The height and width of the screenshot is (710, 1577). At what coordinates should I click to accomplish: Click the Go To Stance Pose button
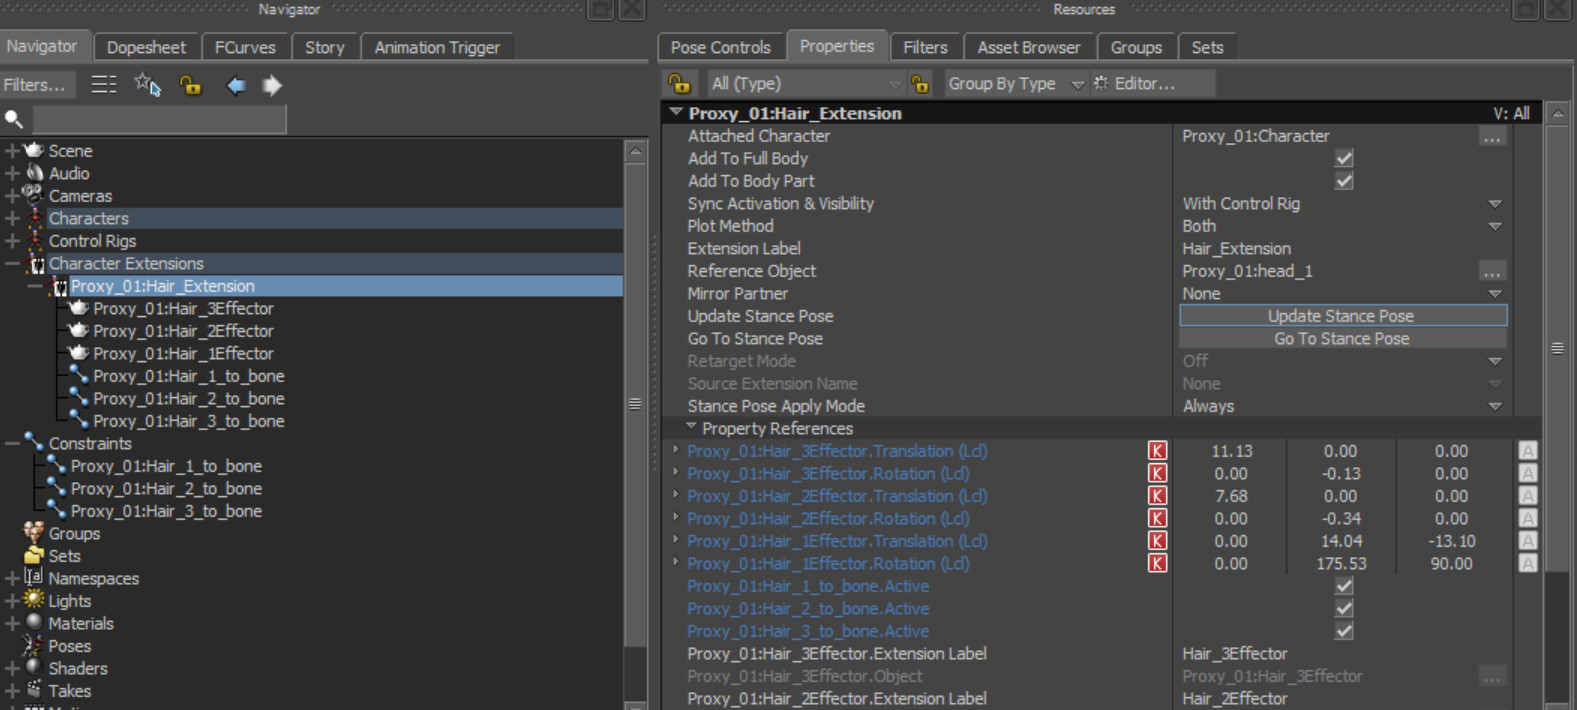click(1342, 339)
